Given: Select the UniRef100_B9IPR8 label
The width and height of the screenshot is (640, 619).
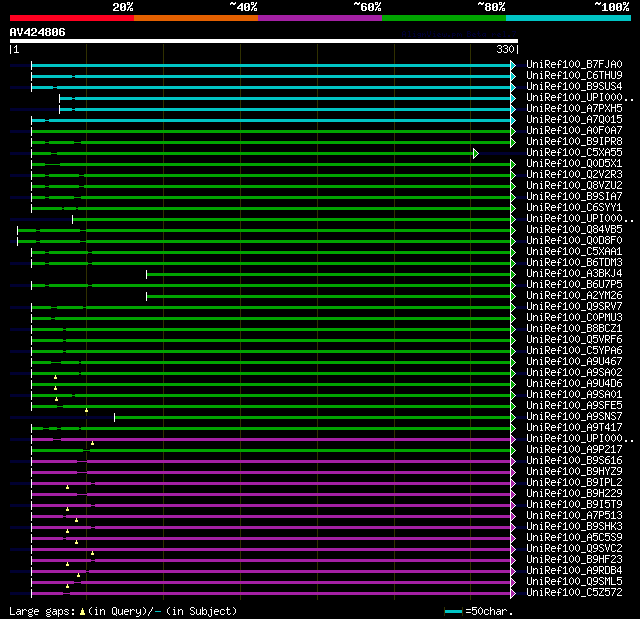Looking at the screenshot, I should coord(574,142).
